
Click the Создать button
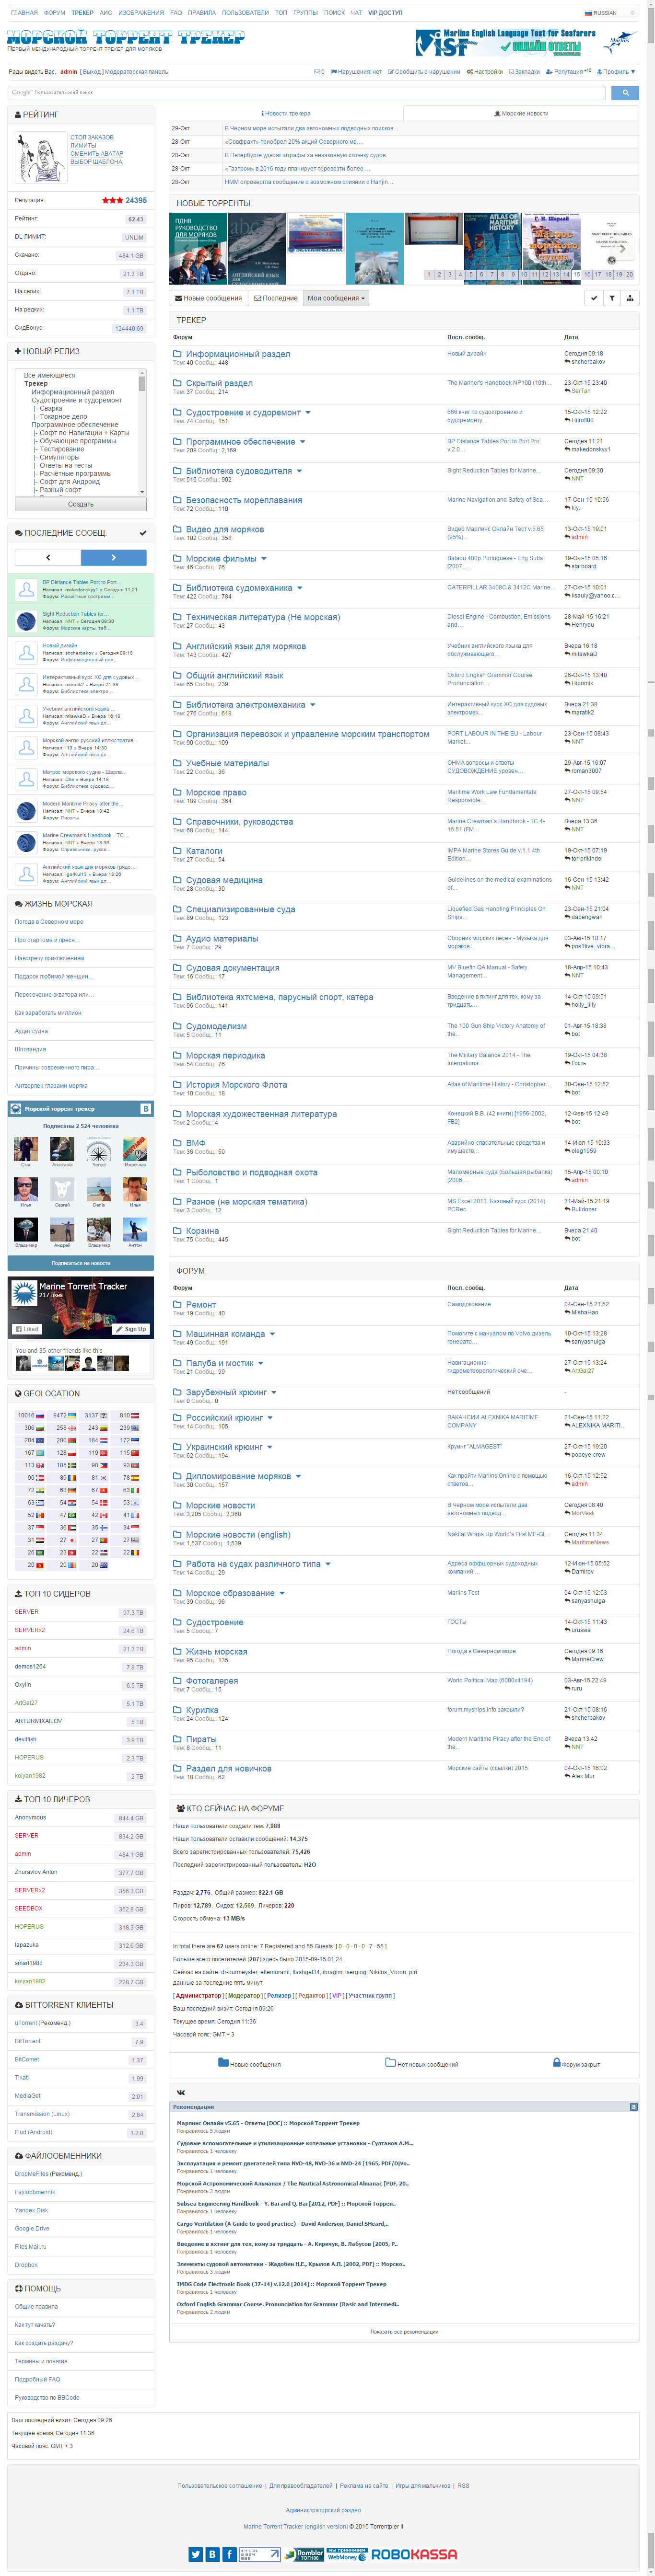pyautogui.click(x=80, y=504)
